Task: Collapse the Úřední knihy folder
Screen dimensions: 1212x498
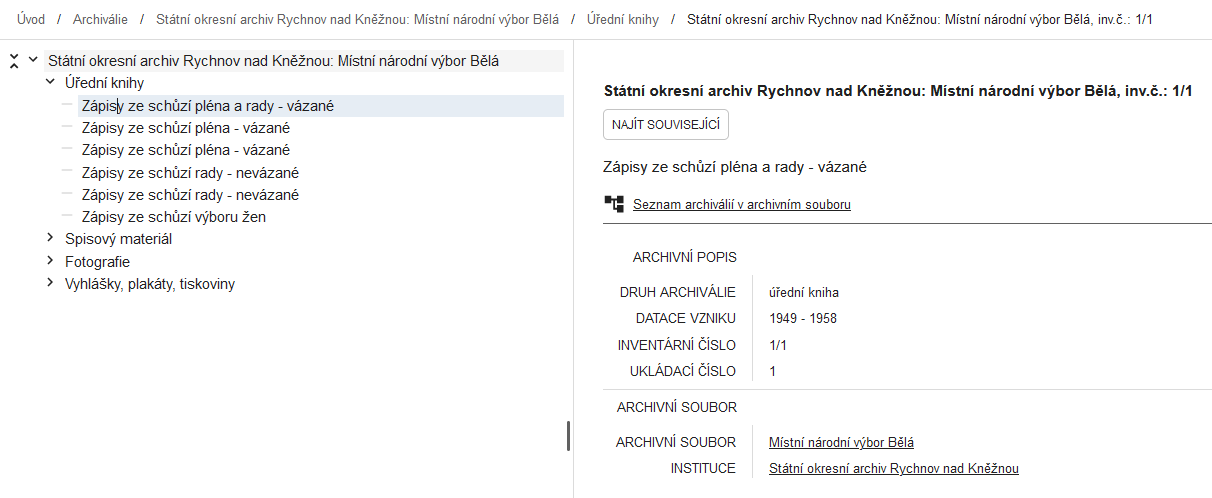Action: [50, 83]
